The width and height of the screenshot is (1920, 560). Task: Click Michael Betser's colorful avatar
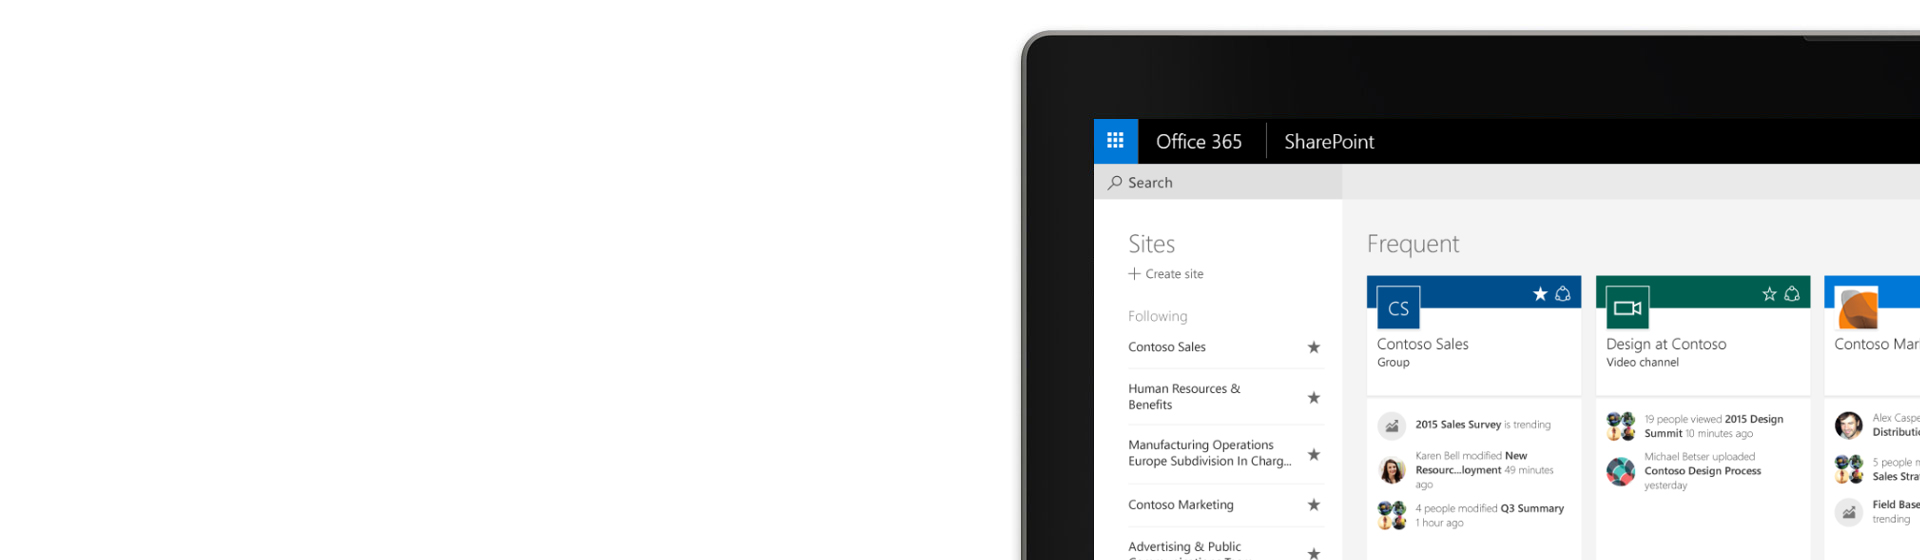(1621, 471)
